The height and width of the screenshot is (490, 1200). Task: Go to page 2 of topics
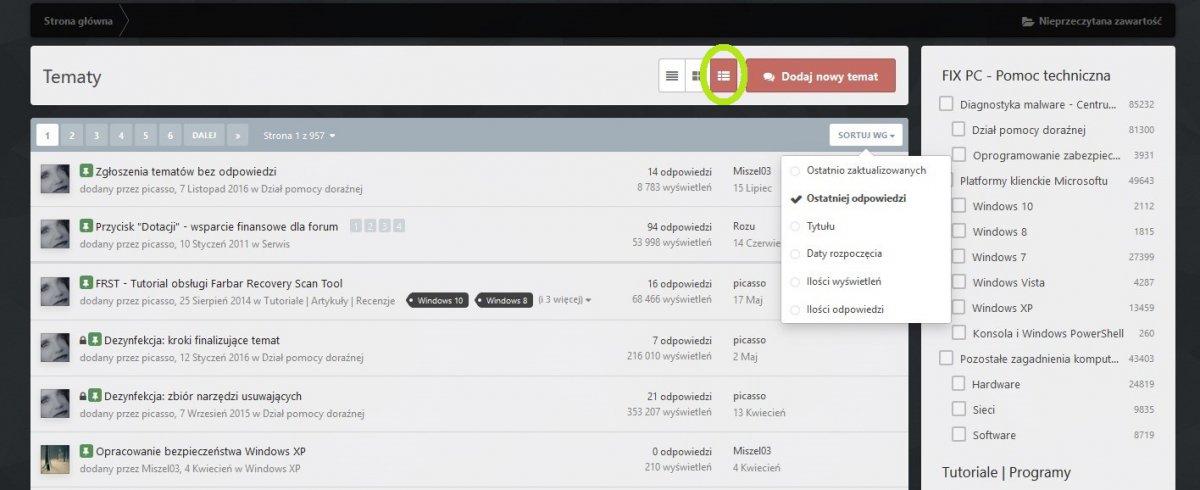tap(72, 135)
